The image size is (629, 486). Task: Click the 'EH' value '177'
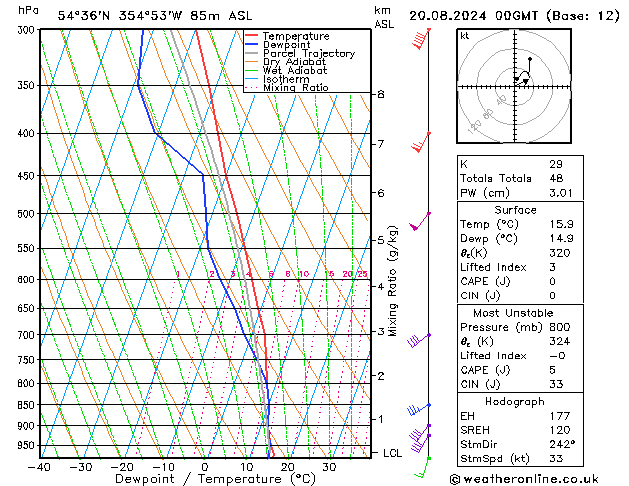click(x=560, y=416)
